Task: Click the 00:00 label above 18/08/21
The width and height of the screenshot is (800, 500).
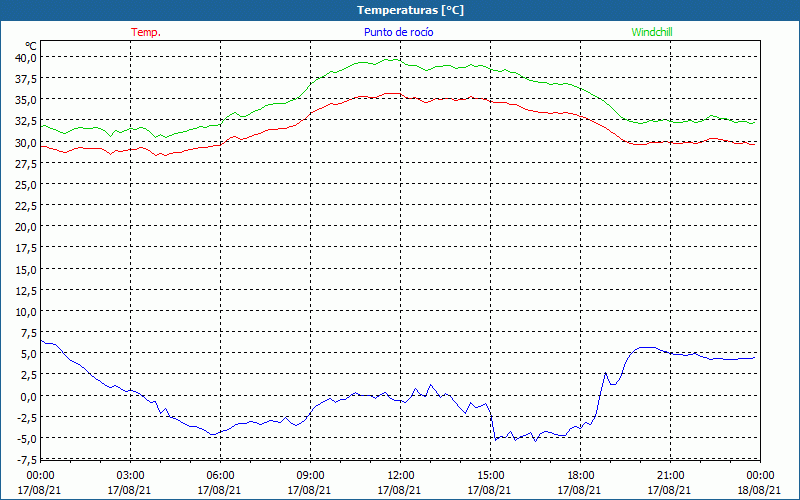Action: (x=760, y=476)
